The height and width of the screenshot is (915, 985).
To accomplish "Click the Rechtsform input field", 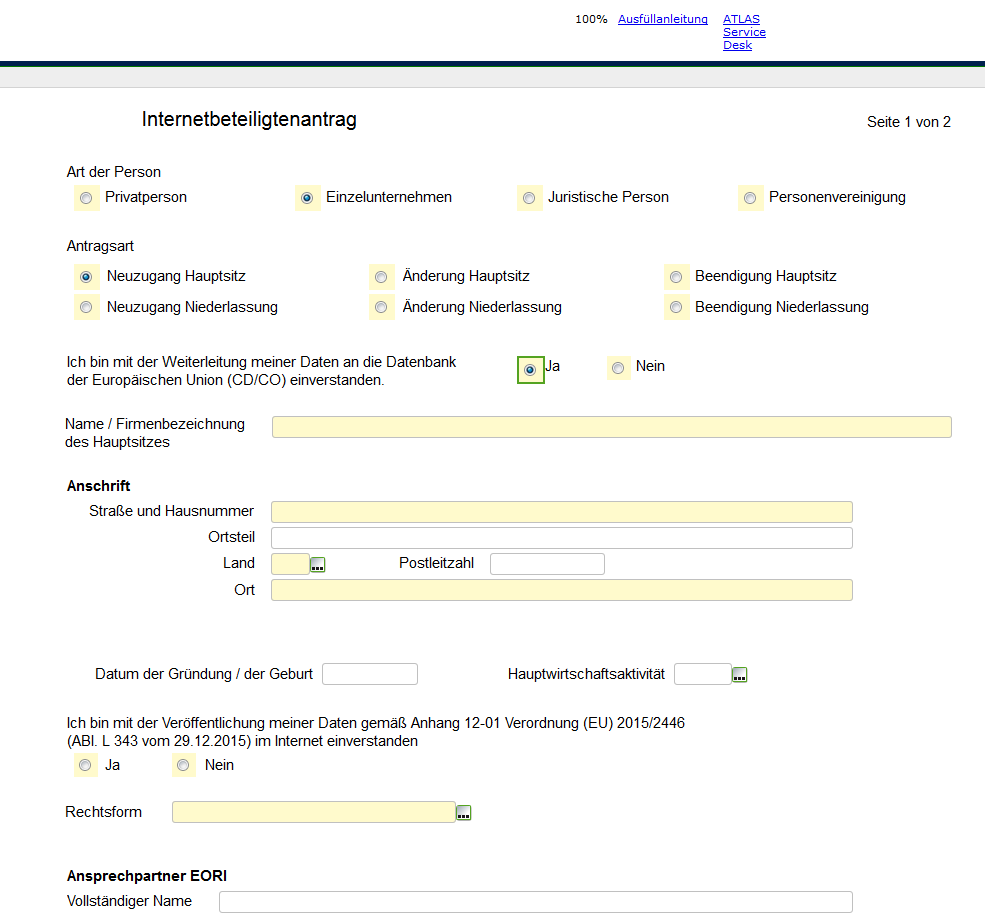I will pos(313,812).
